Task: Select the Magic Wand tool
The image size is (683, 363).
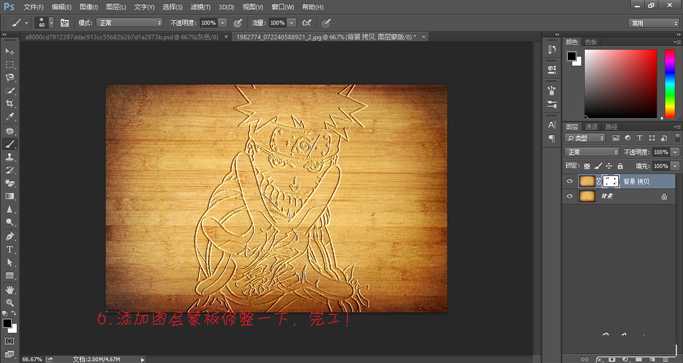Action: 9,91
